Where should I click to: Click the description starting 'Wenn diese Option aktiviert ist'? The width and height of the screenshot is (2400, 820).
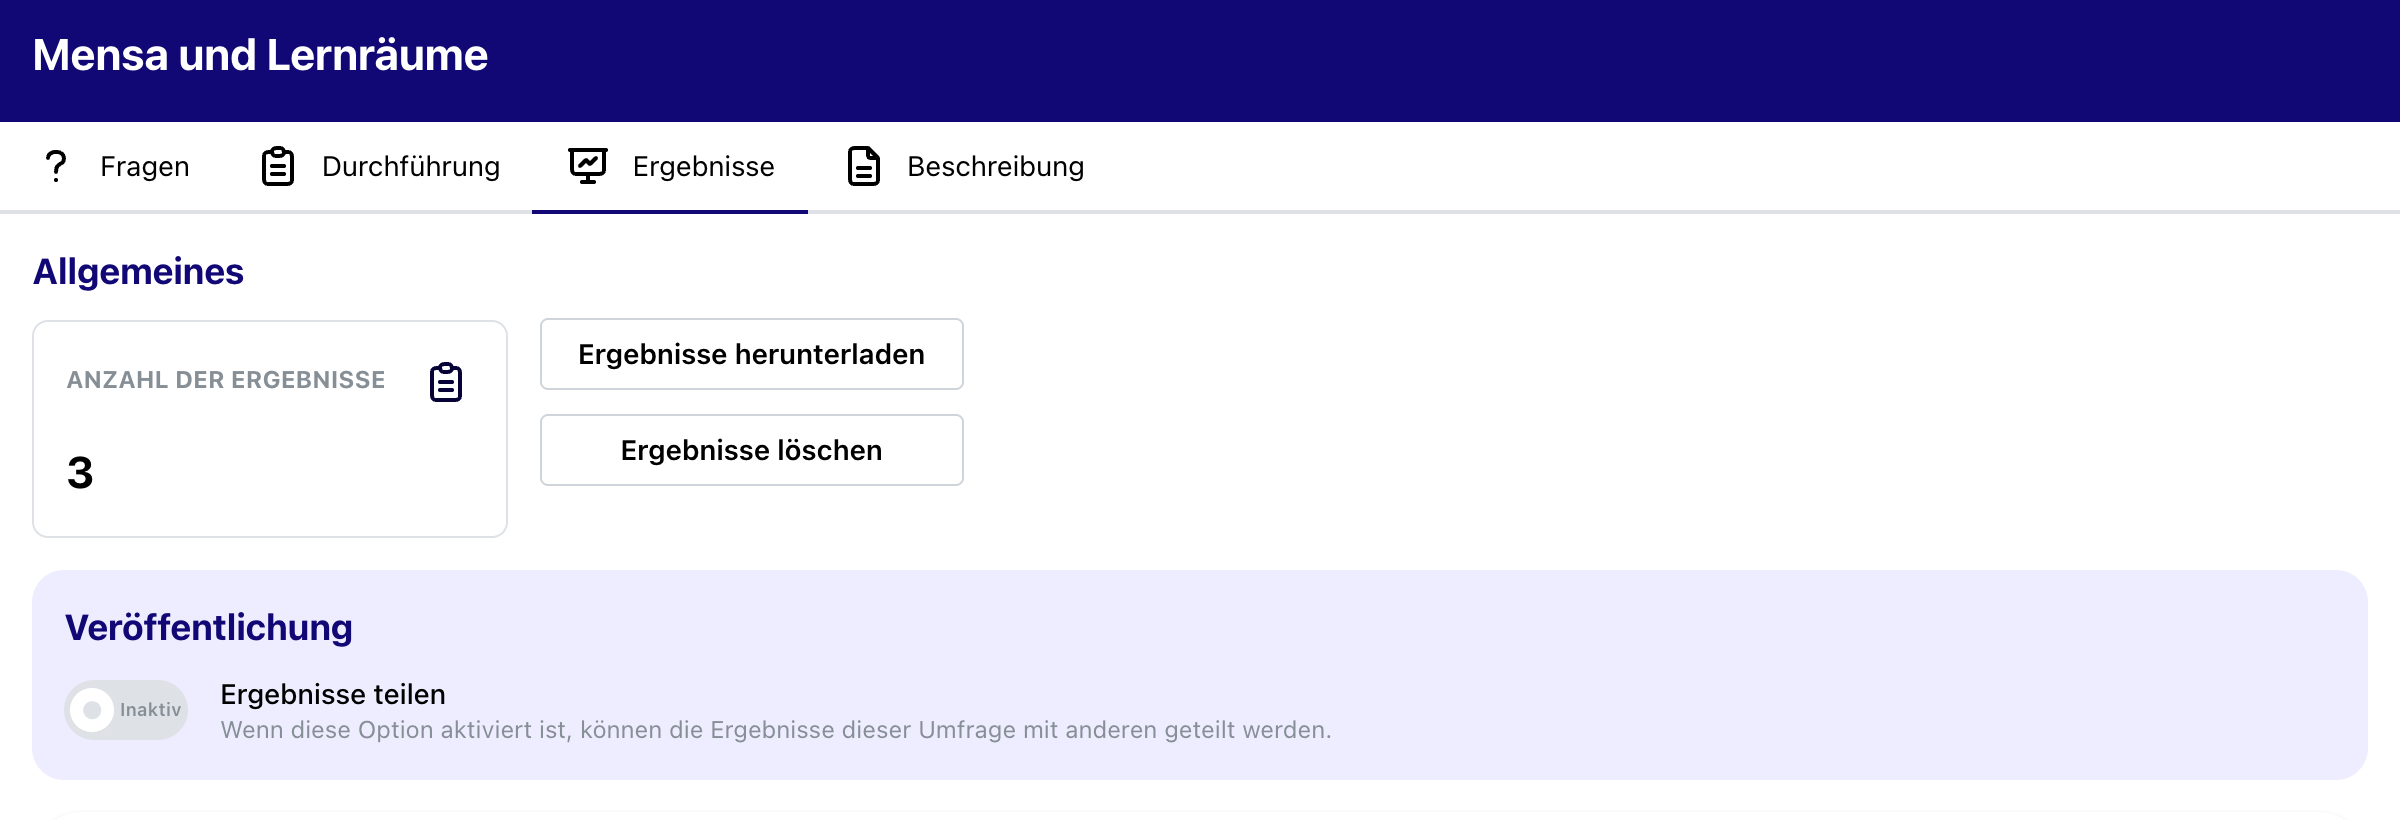click(776, 730)
